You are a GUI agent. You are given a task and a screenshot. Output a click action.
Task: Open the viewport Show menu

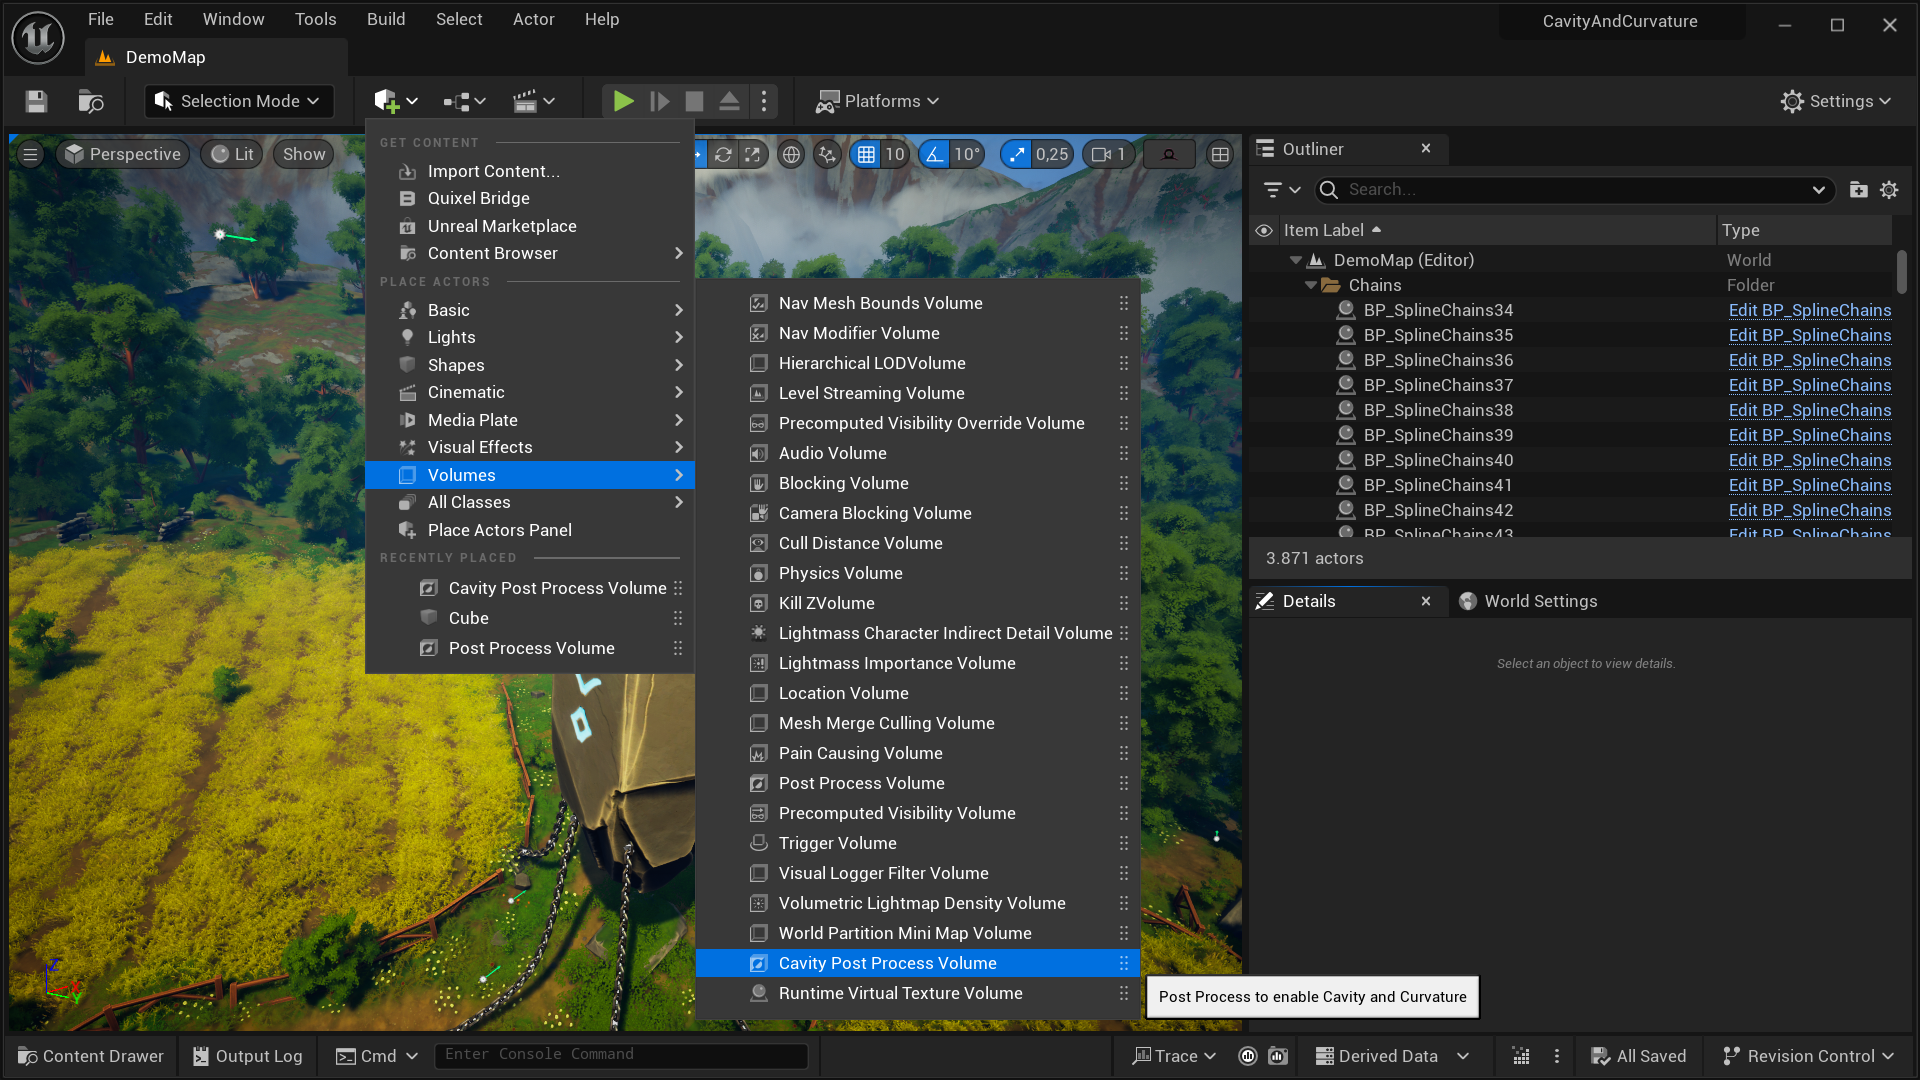pos(304,154)
